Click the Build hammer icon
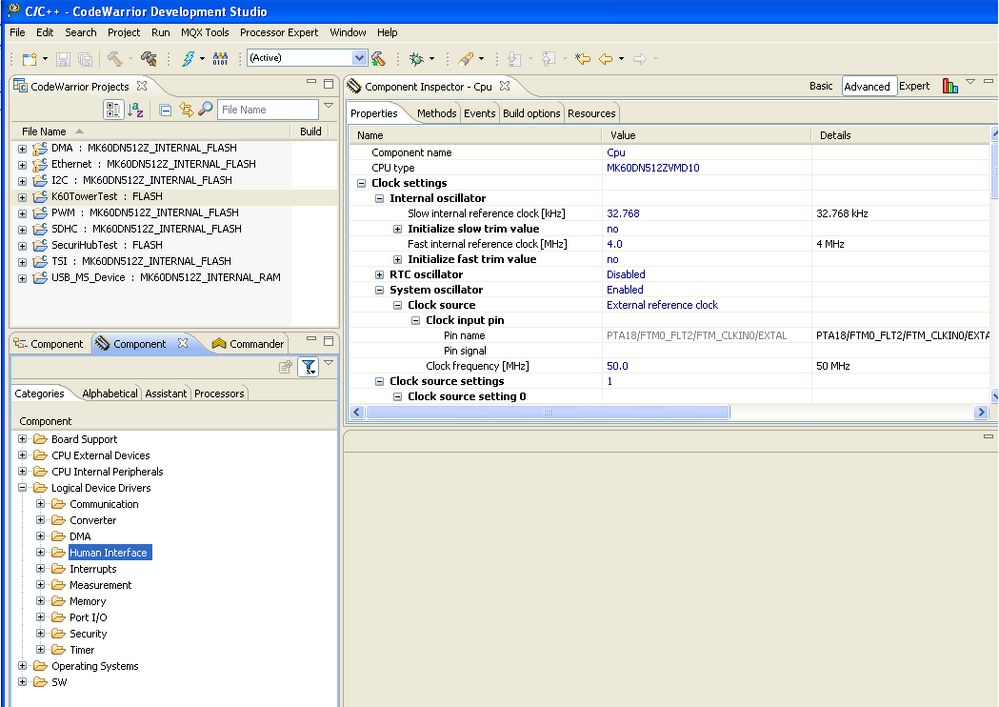Image resolution: width=999 pixels, height=707 pixels. 115,59
